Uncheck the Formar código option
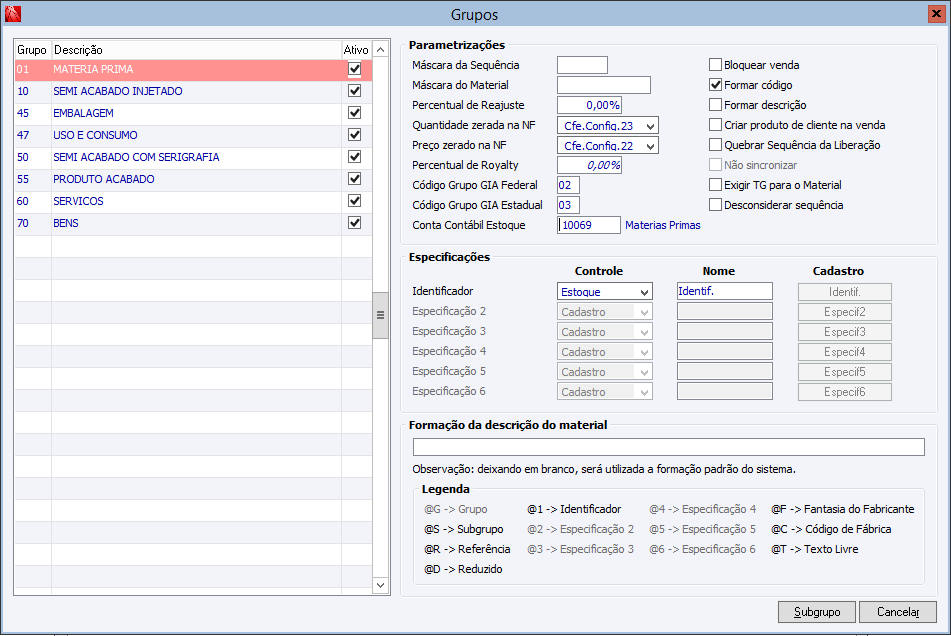Image resolution: width=951 pixels, height=636 pixels. 715,85
